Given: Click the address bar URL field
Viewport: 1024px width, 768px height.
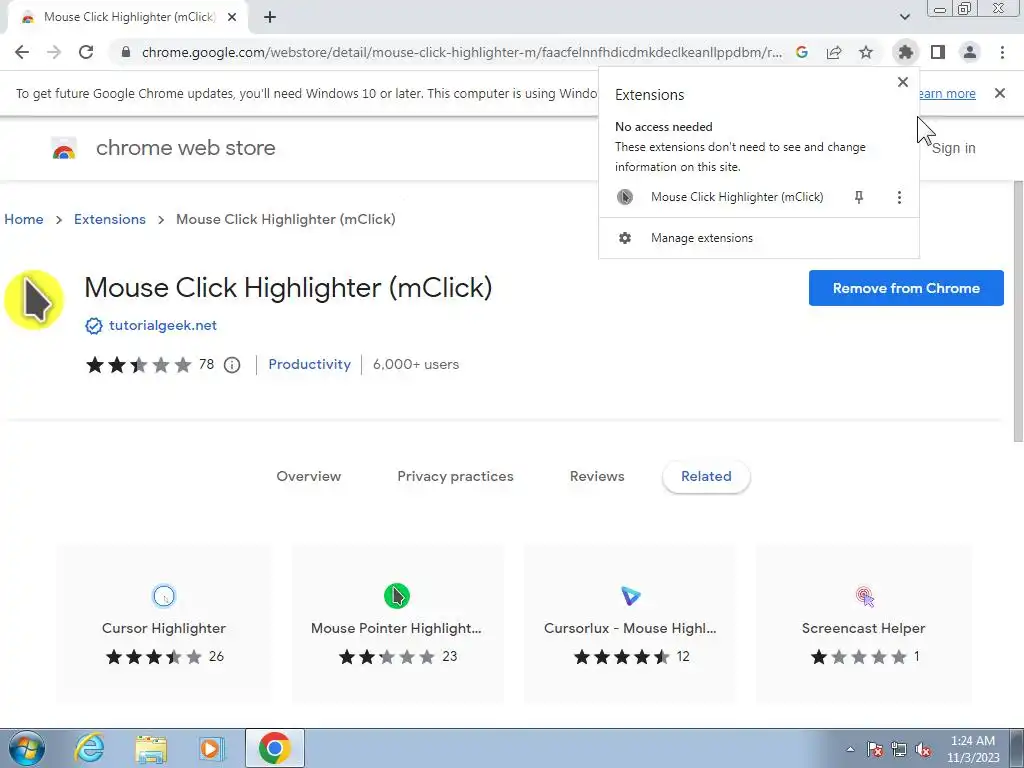Looking at the screenshot, I should (x=462, y=52).
